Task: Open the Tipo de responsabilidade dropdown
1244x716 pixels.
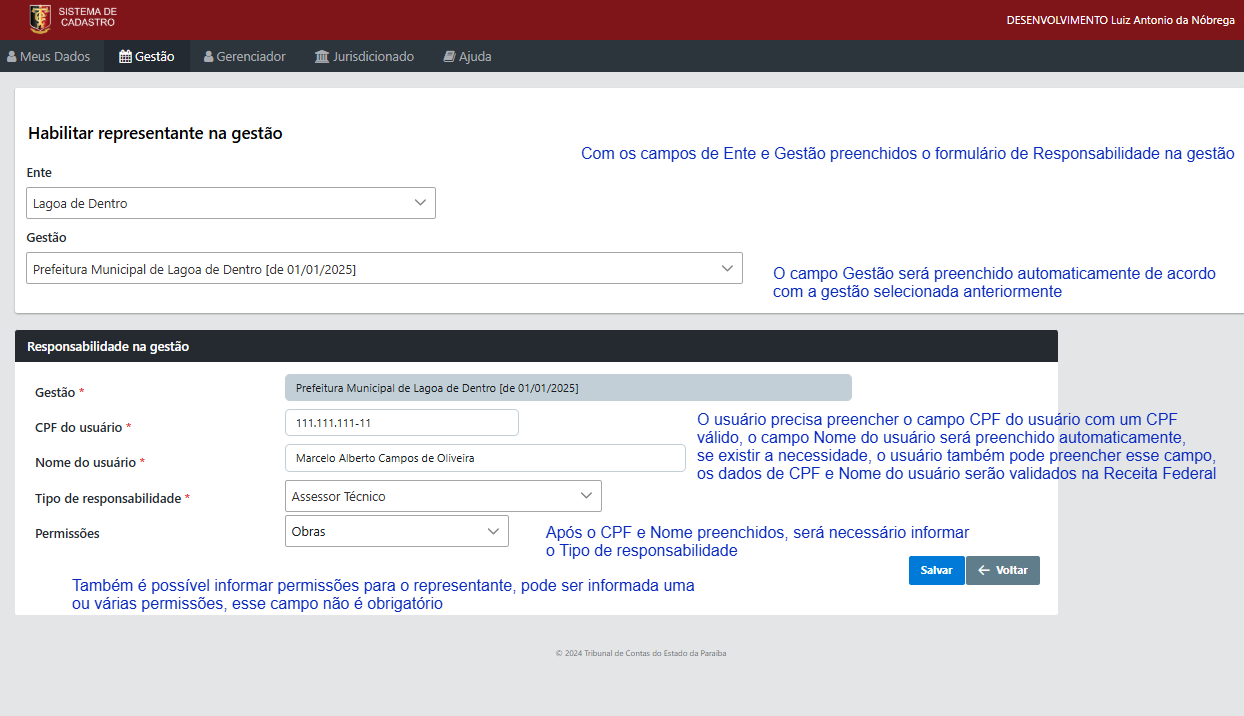Action: click(443, 496)
